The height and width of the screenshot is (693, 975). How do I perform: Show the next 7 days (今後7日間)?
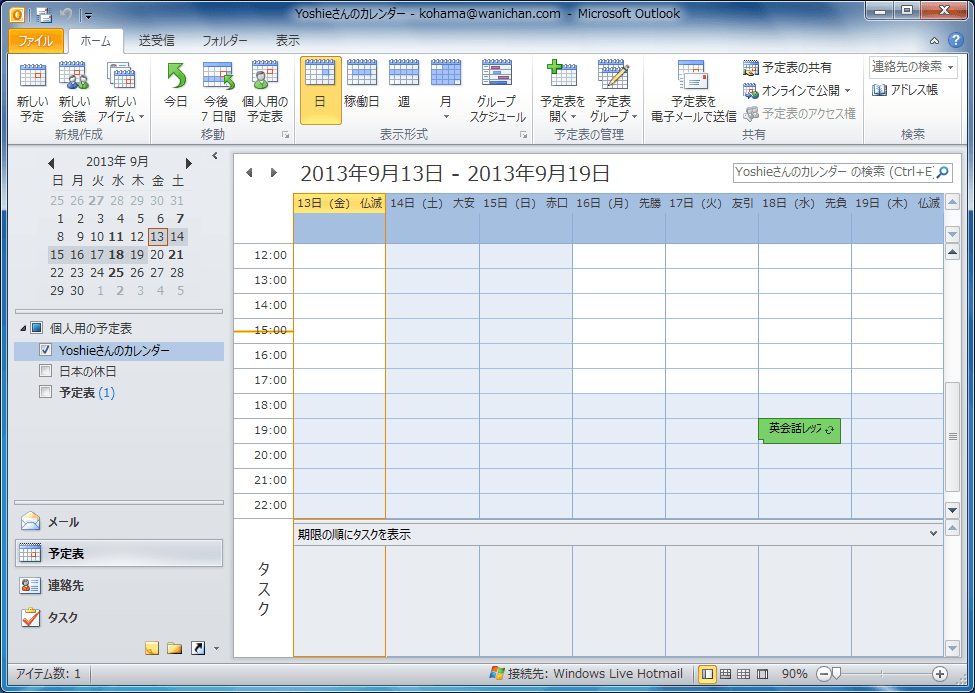tap(218, 92)
